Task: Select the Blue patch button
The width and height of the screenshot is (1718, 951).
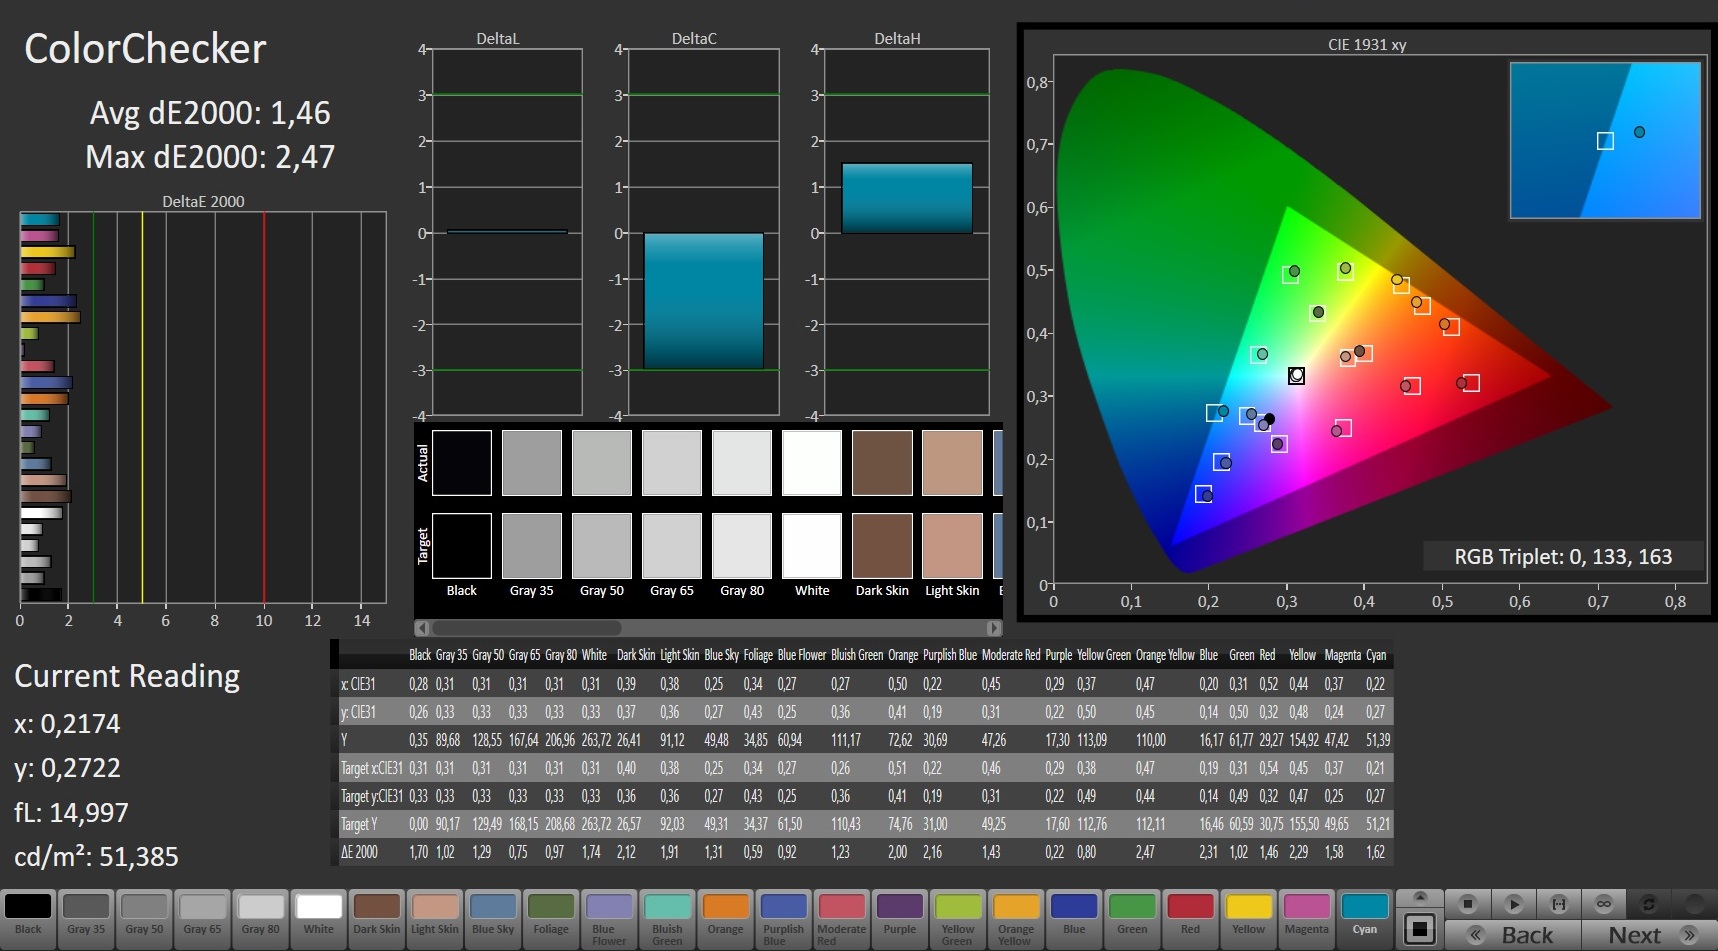Action: [x=1074, y=918]
